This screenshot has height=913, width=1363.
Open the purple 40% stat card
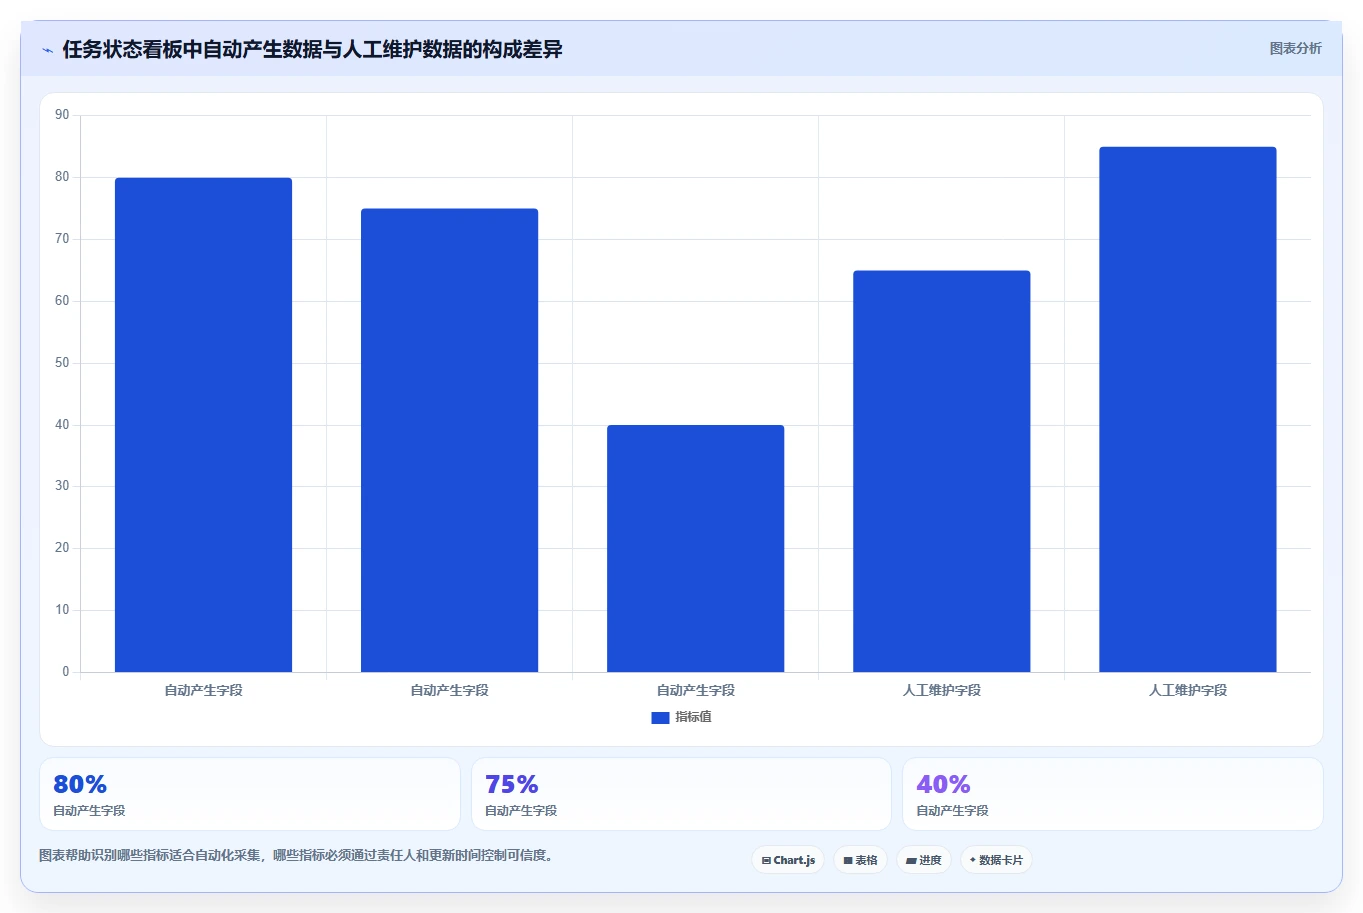(1113, 794)
